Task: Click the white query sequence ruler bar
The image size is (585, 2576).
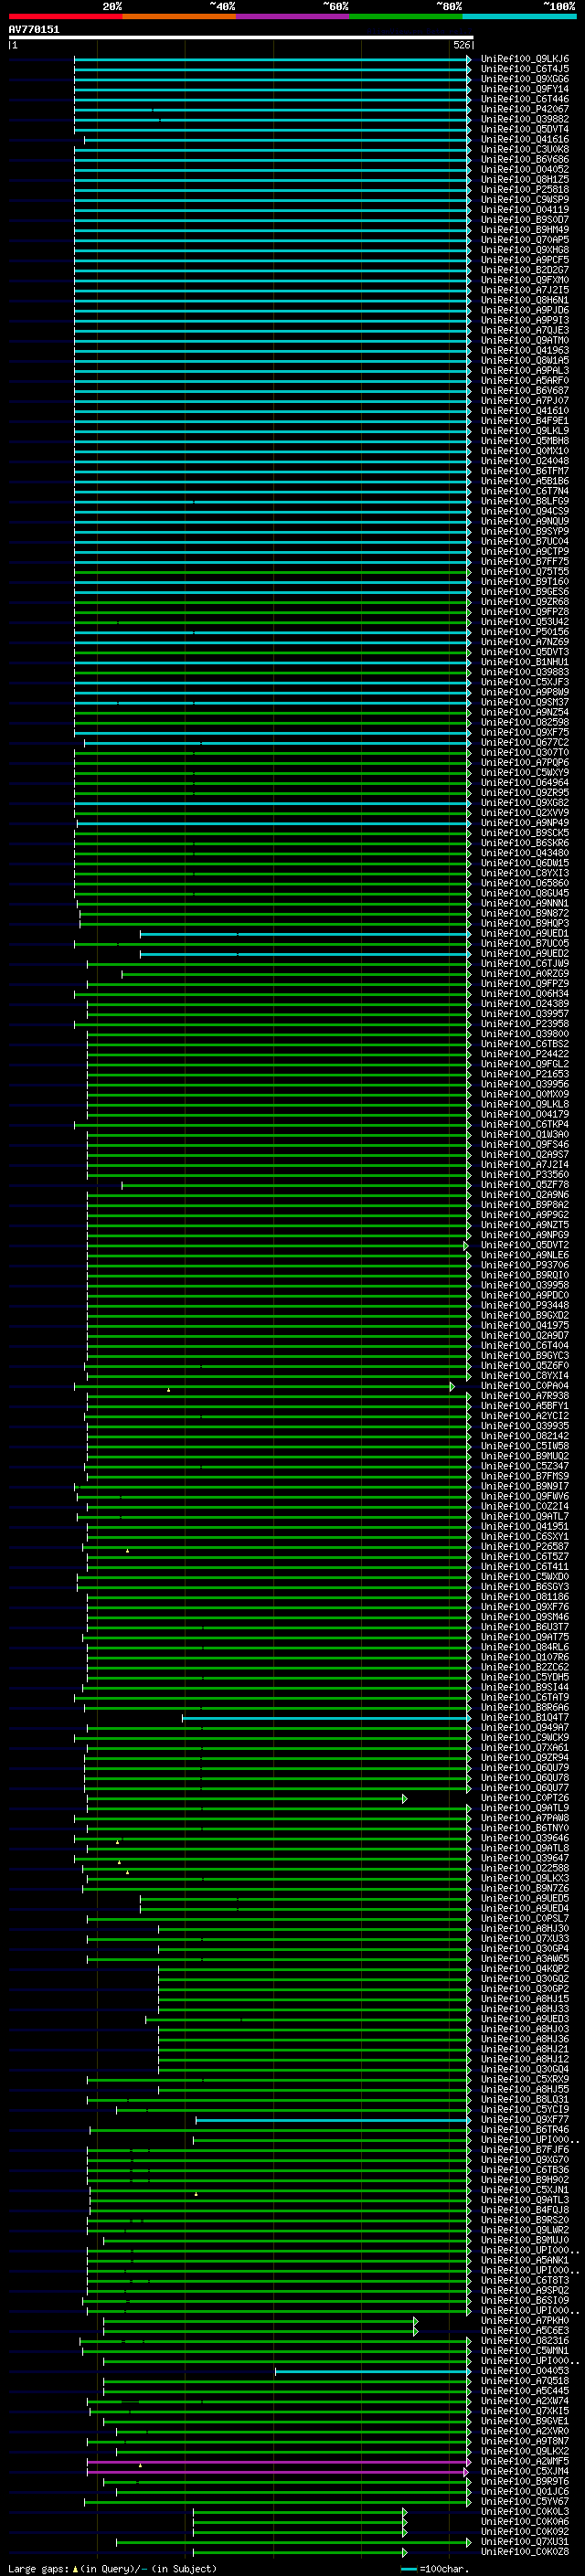Action: [241, 38]
